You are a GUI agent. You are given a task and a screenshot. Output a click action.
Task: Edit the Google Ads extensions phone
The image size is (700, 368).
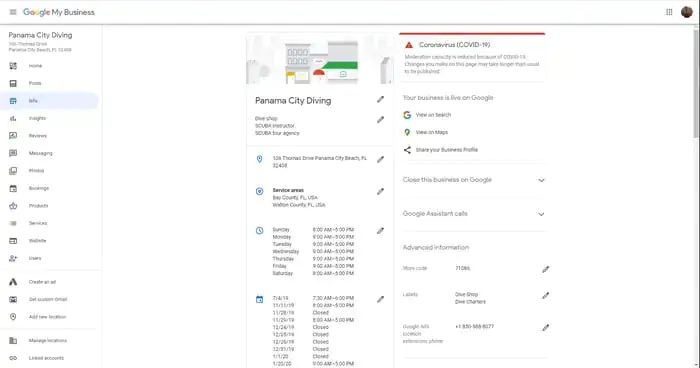546,328
